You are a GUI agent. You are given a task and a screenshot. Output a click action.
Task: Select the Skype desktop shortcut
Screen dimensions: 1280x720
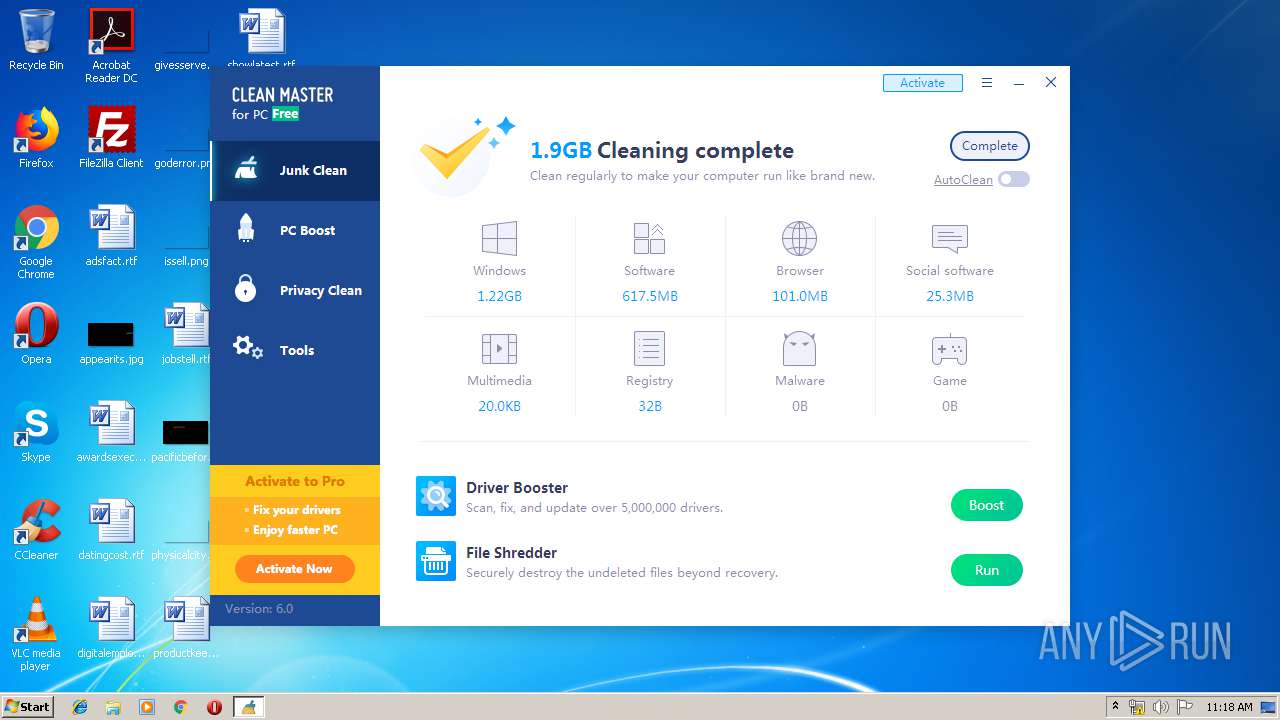tap(36, 432)
